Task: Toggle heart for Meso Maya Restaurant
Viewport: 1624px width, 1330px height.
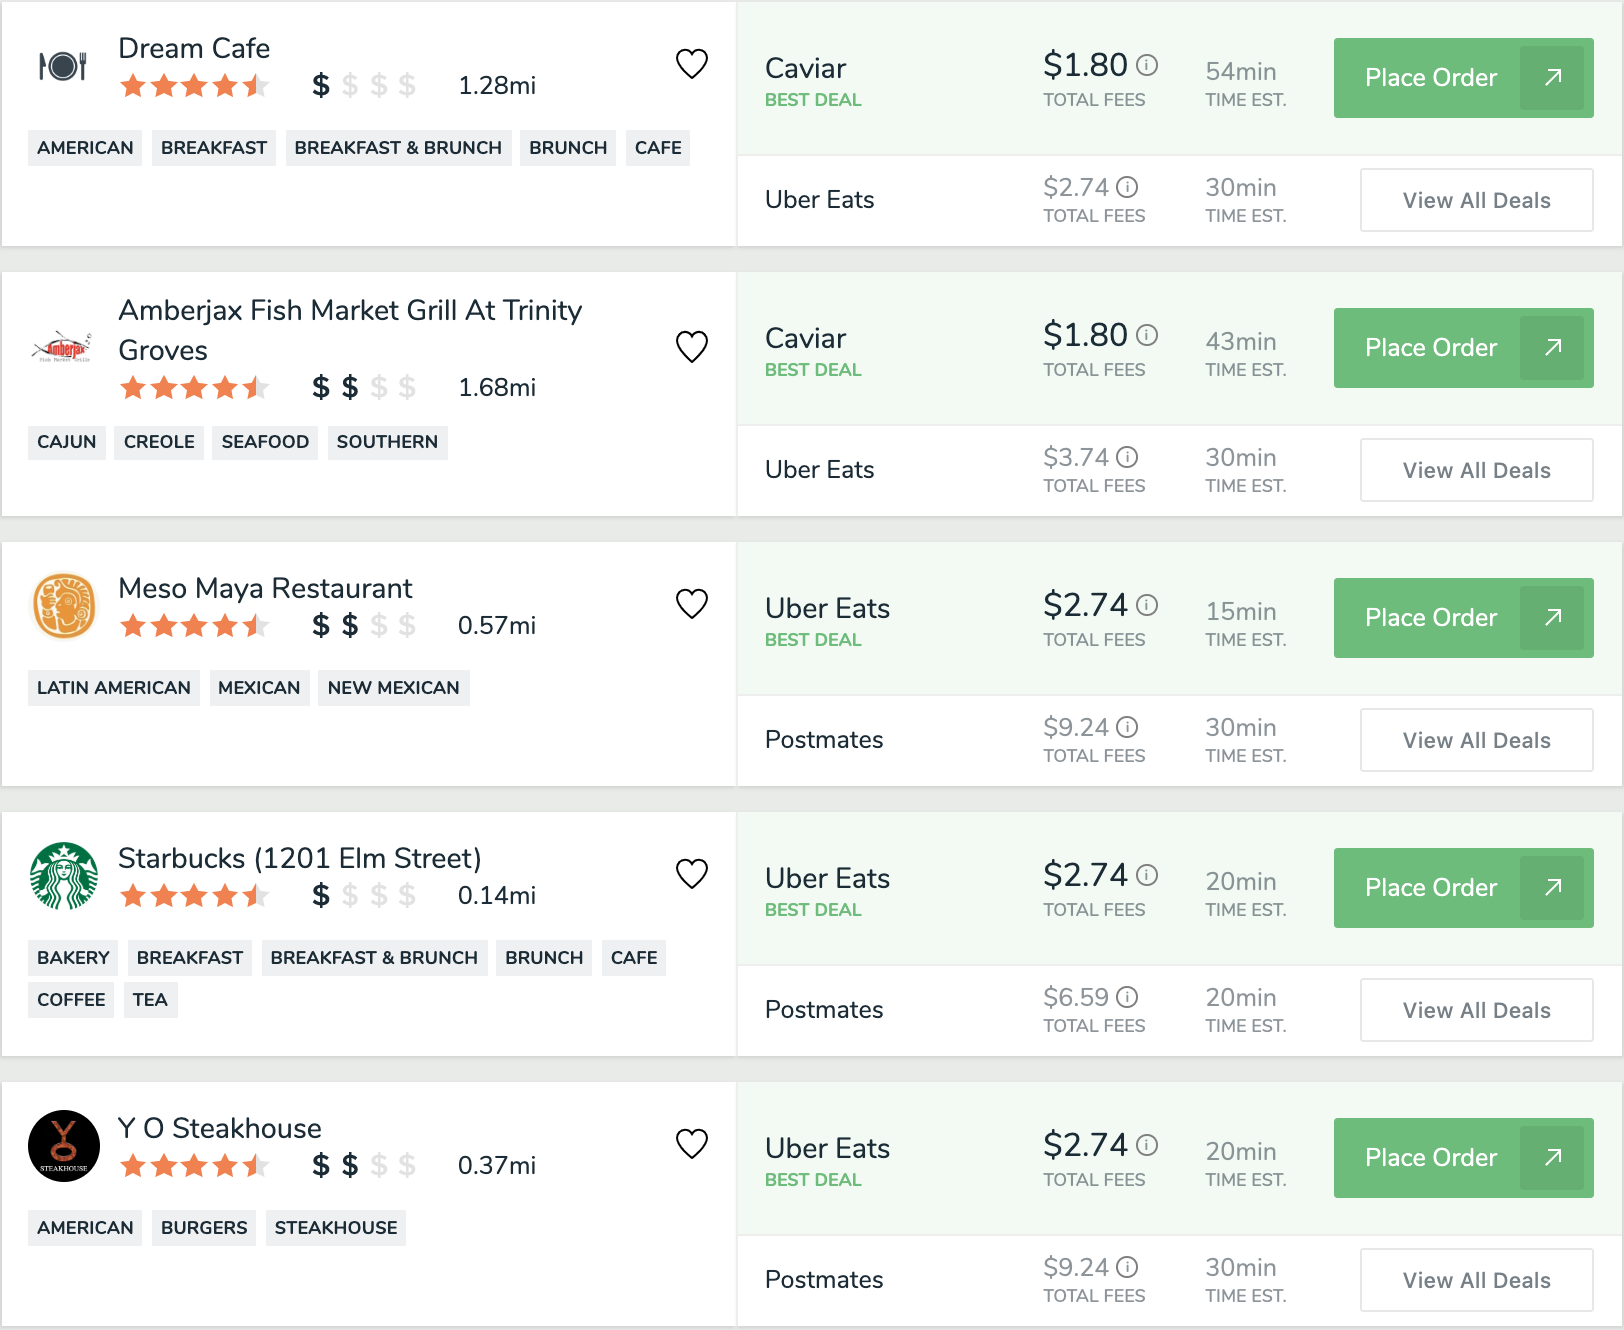Action: (x=692, y=604)
